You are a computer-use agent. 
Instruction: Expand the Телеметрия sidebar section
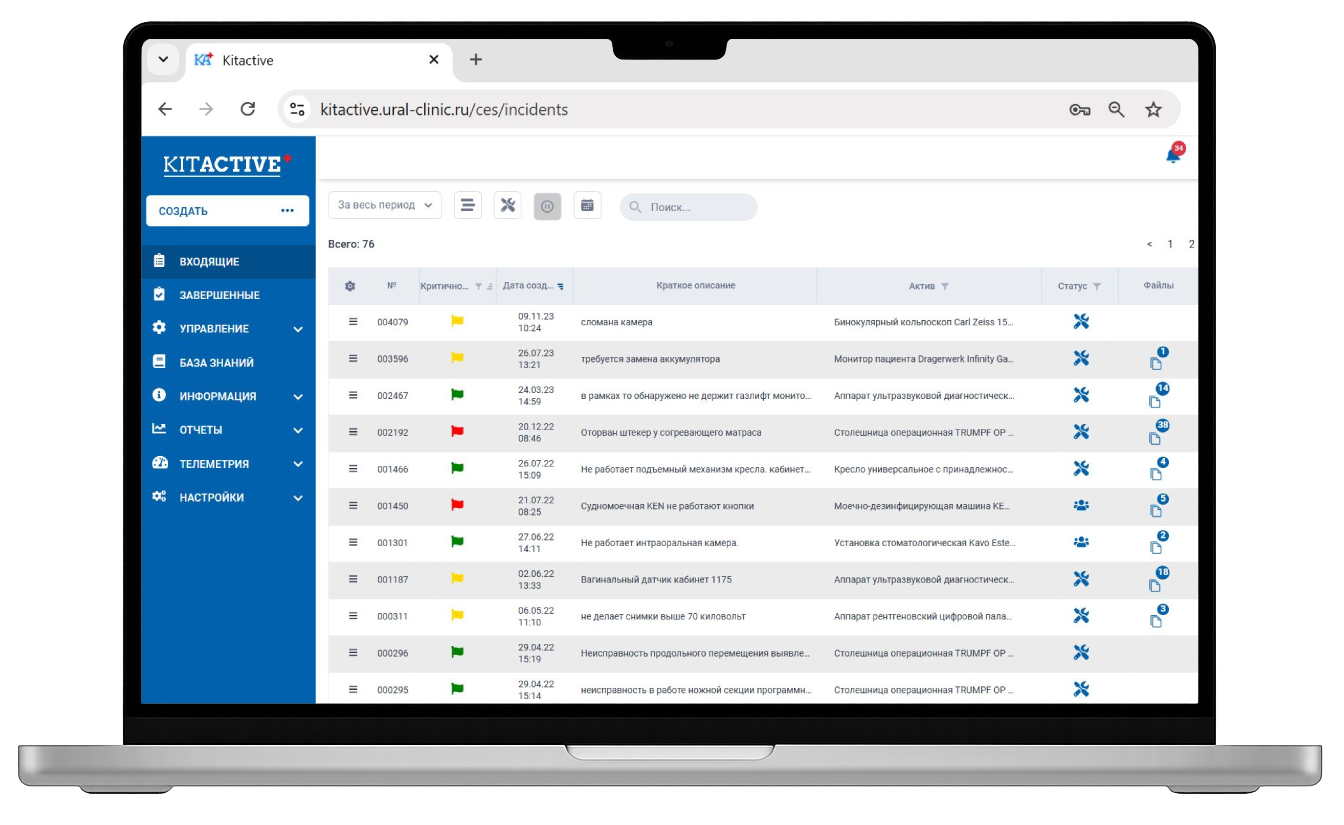[228, 464]
